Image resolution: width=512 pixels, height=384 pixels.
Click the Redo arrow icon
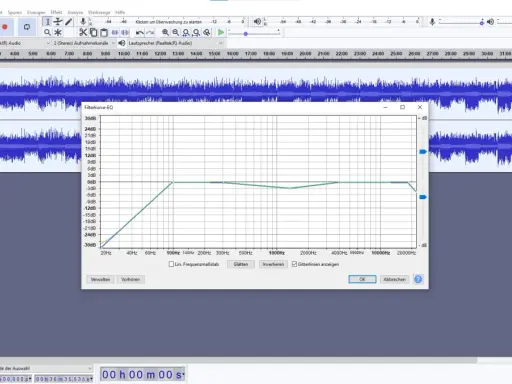point(150,32)
